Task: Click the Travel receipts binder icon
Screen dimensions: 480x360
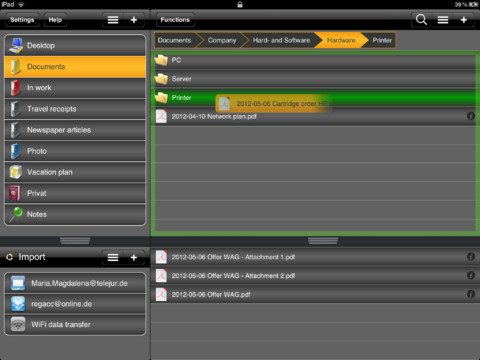Action: pos(15,109)
